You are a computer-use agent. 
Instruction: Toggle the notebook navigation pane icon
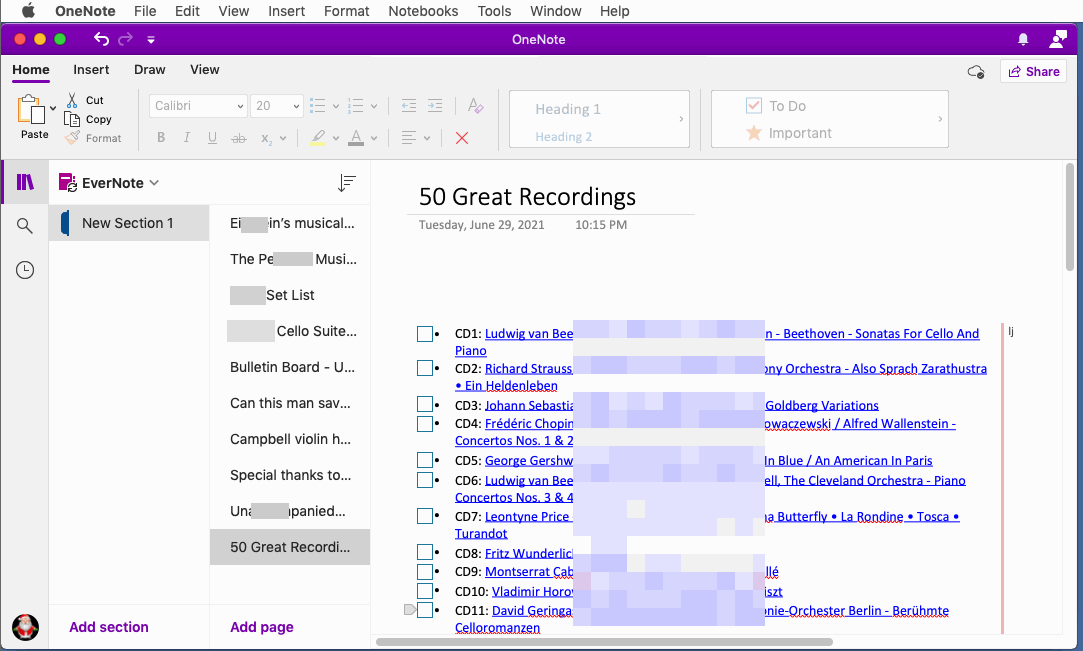(25, 182)
